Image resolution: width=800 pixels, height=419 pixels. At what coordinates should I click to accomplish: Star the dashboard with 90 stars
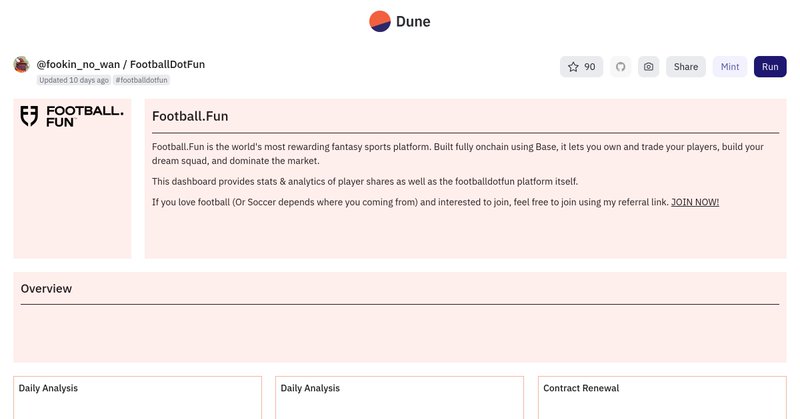(x=581, y=67)
